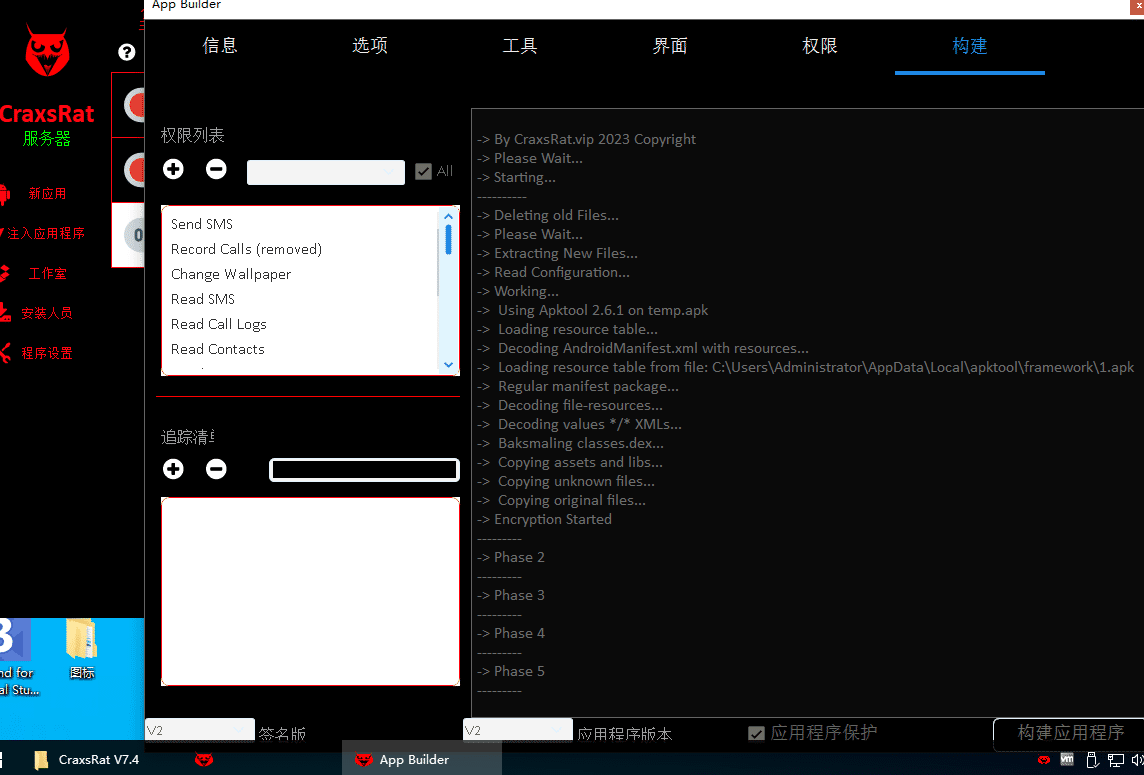Image resolution: width=1144 pixels, height=775 pixels.
Task: Select "Read Contacts" in the list
Action: tap(217, 349)
